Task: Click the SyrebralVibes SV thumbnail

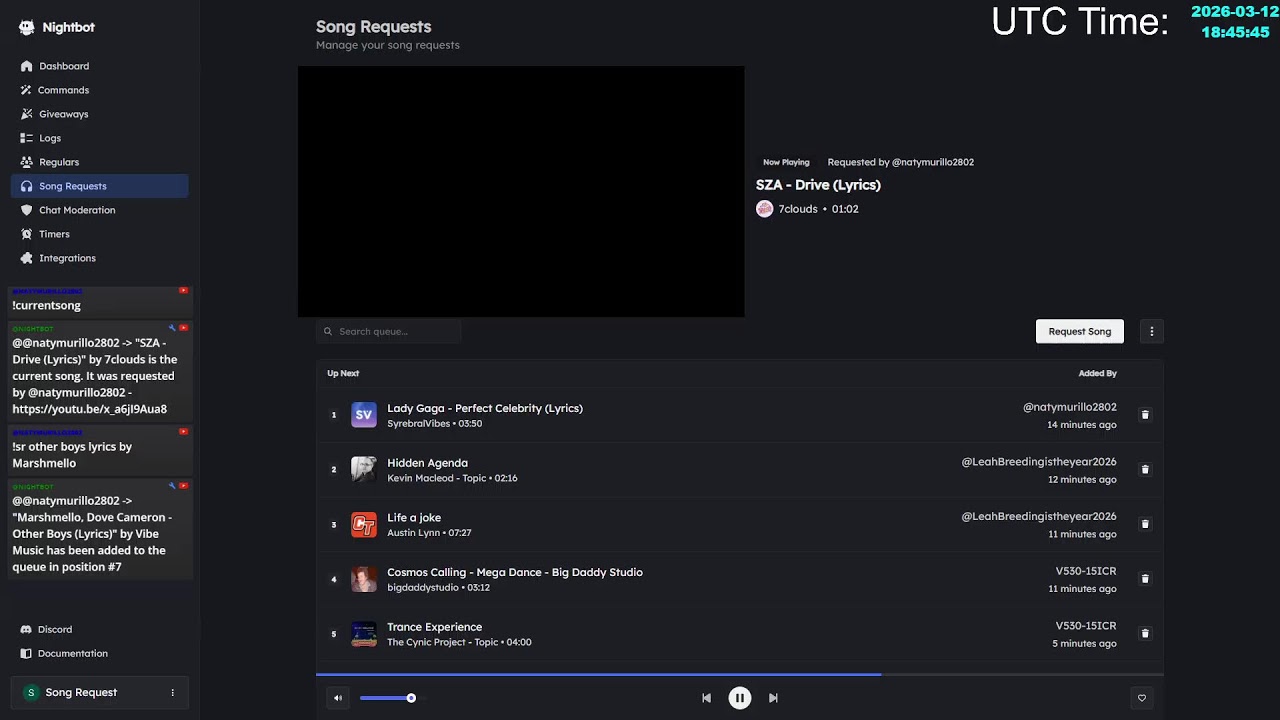Action: coord(364,415)
